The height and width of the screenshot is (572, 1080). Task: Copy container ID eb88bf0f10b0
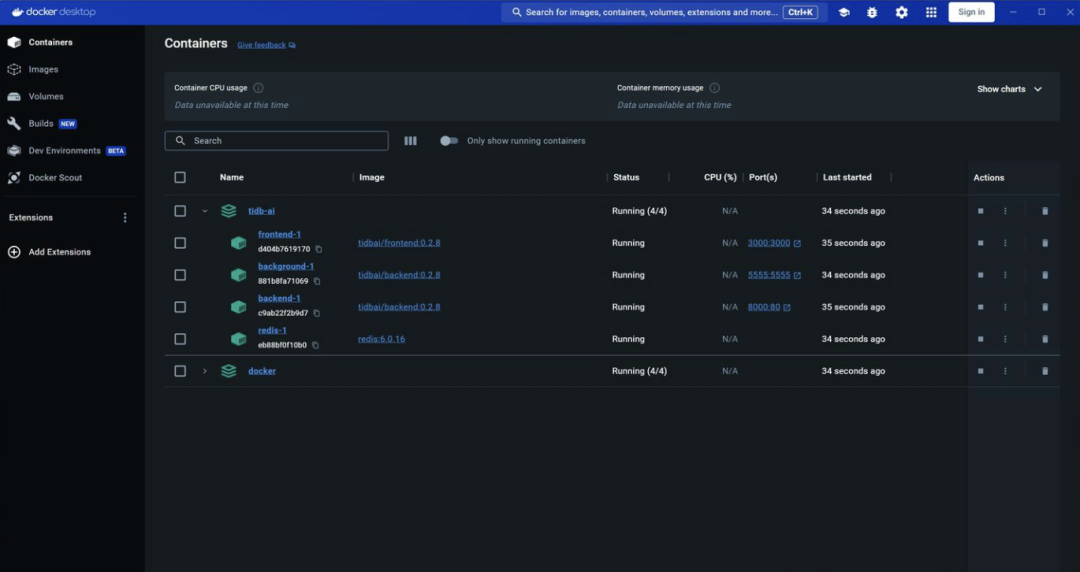click(x=315, y=345)
